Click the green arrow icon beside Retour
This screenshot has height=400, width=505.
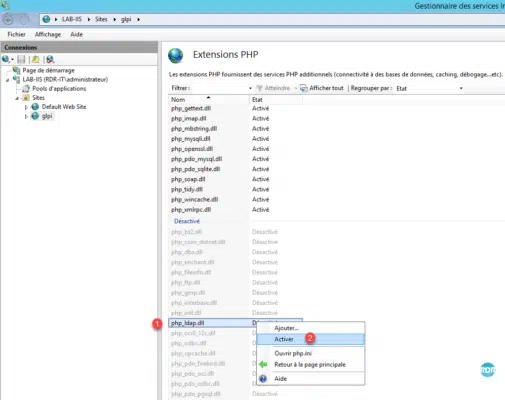(263, 364)
